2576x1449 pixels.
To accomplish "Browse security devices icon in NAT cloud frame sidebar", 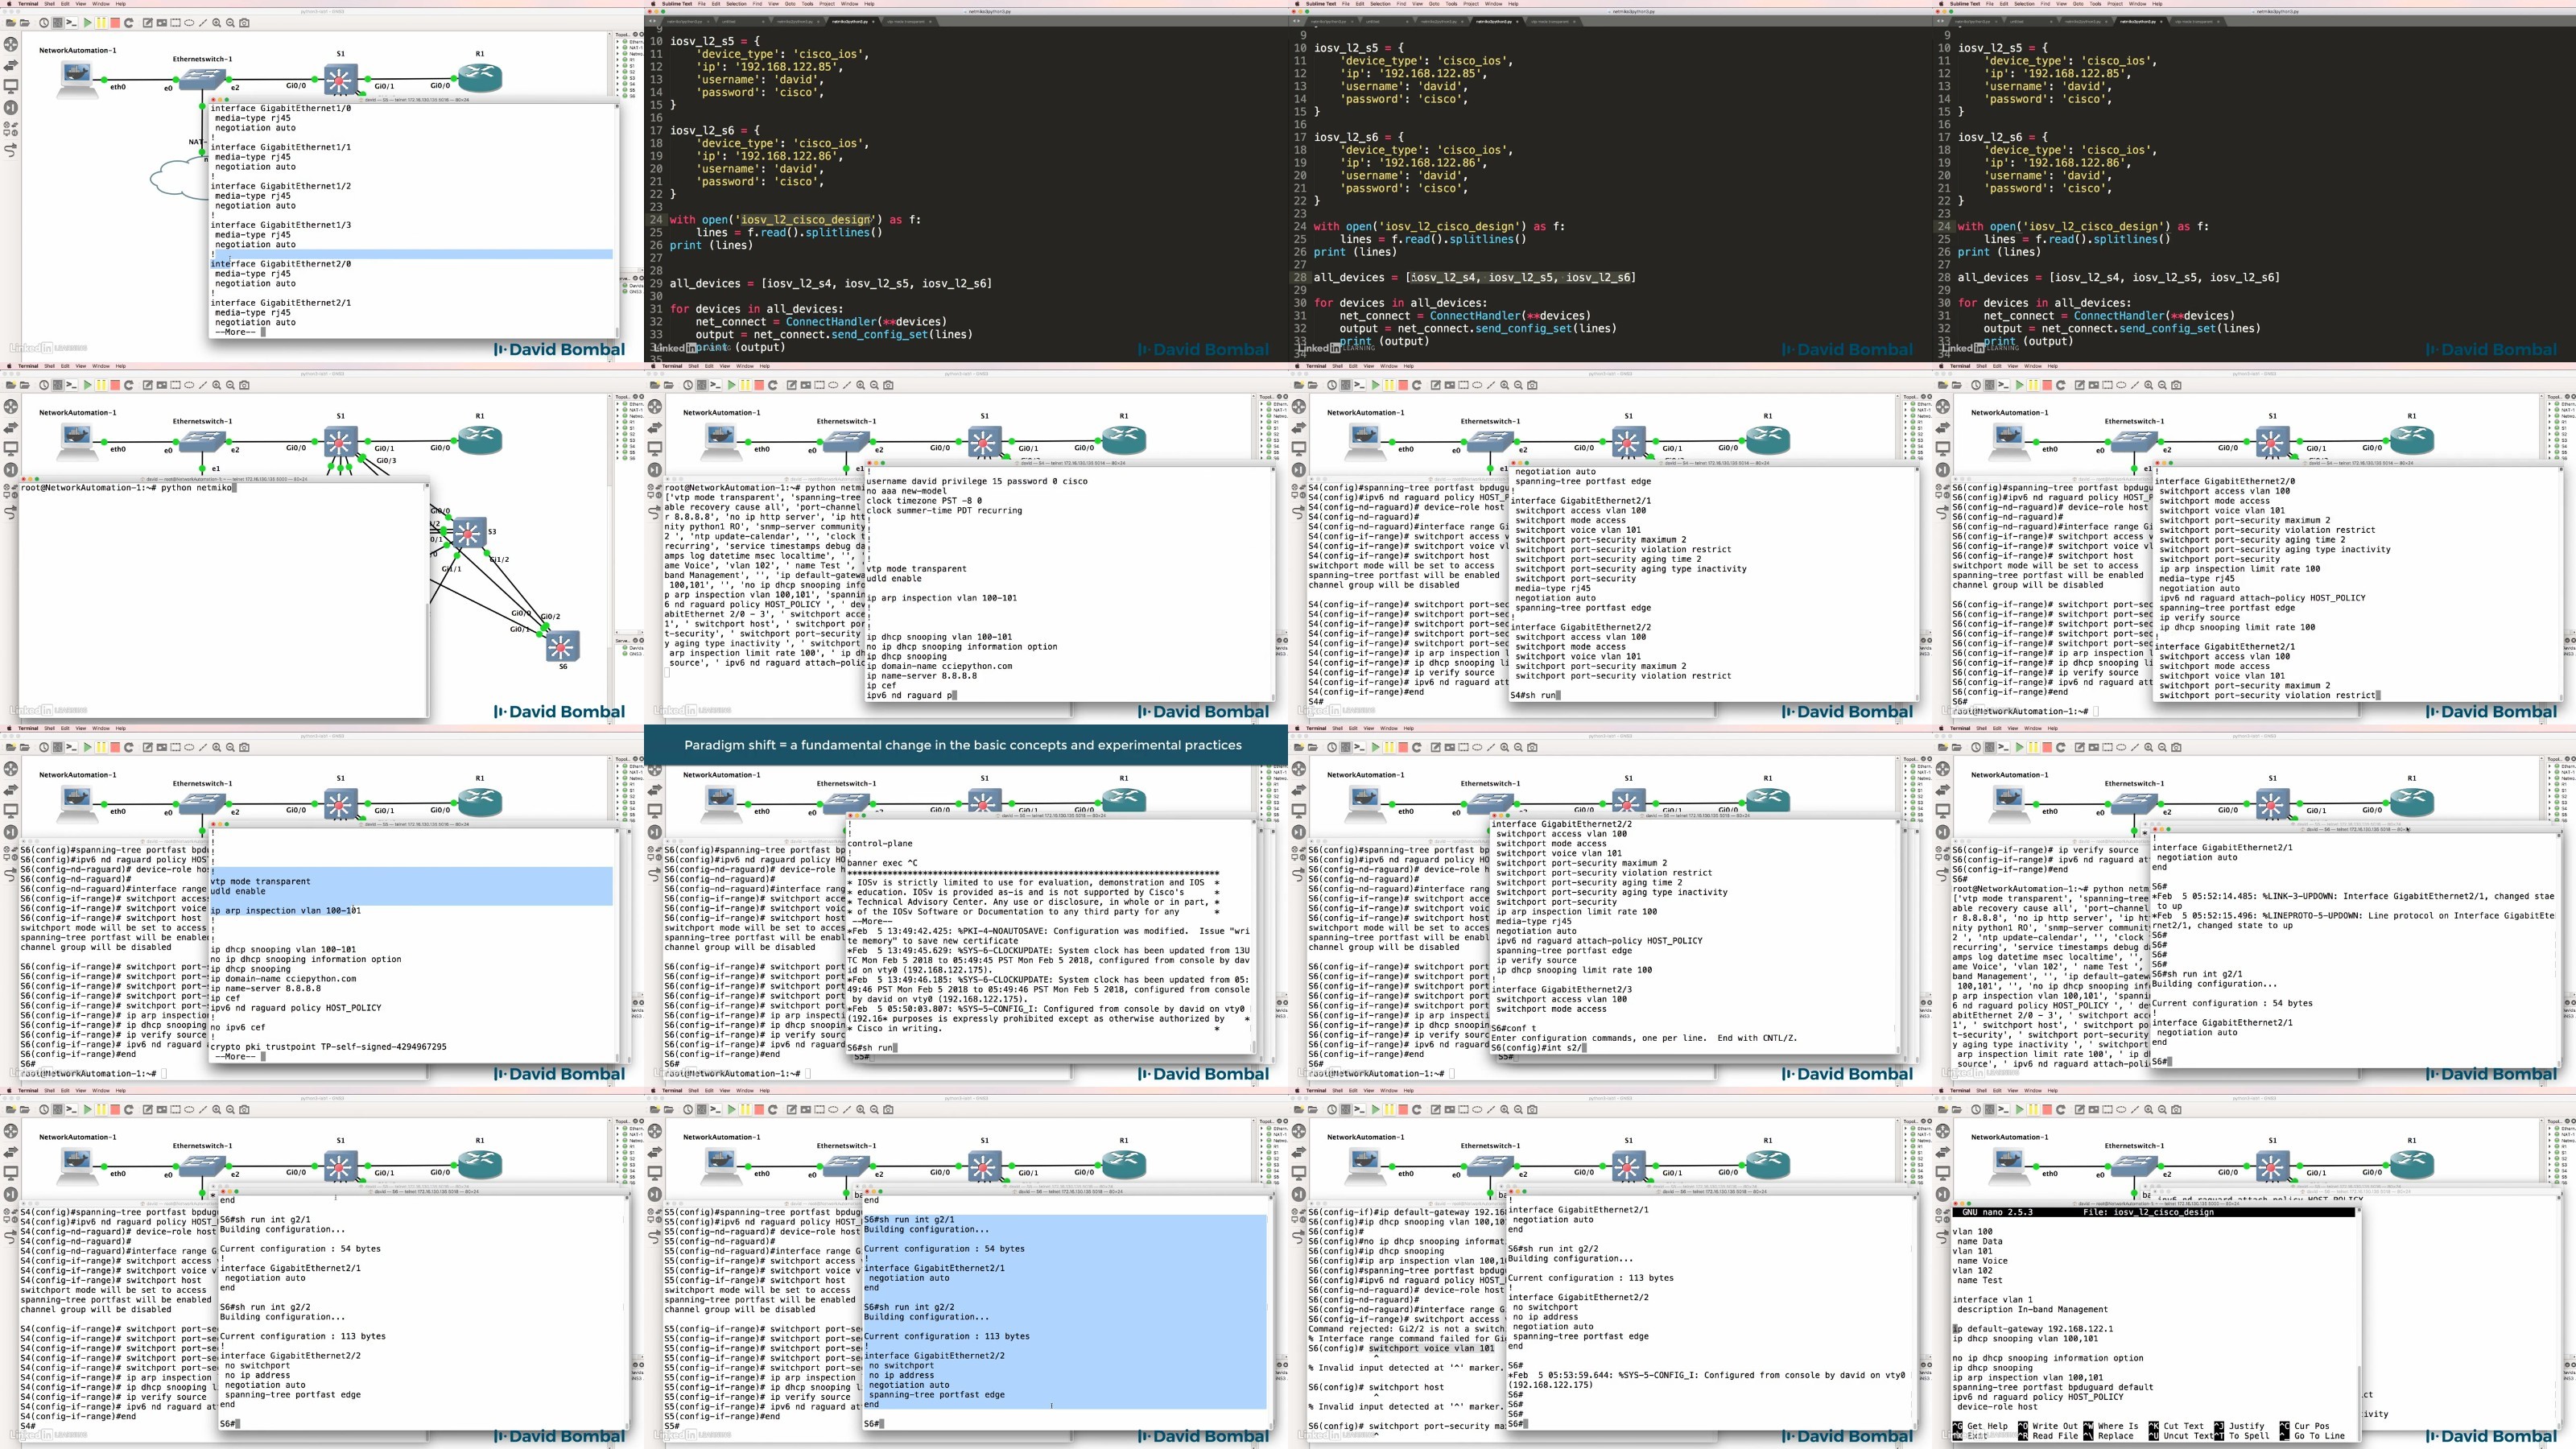I will (x=11, y=107).
